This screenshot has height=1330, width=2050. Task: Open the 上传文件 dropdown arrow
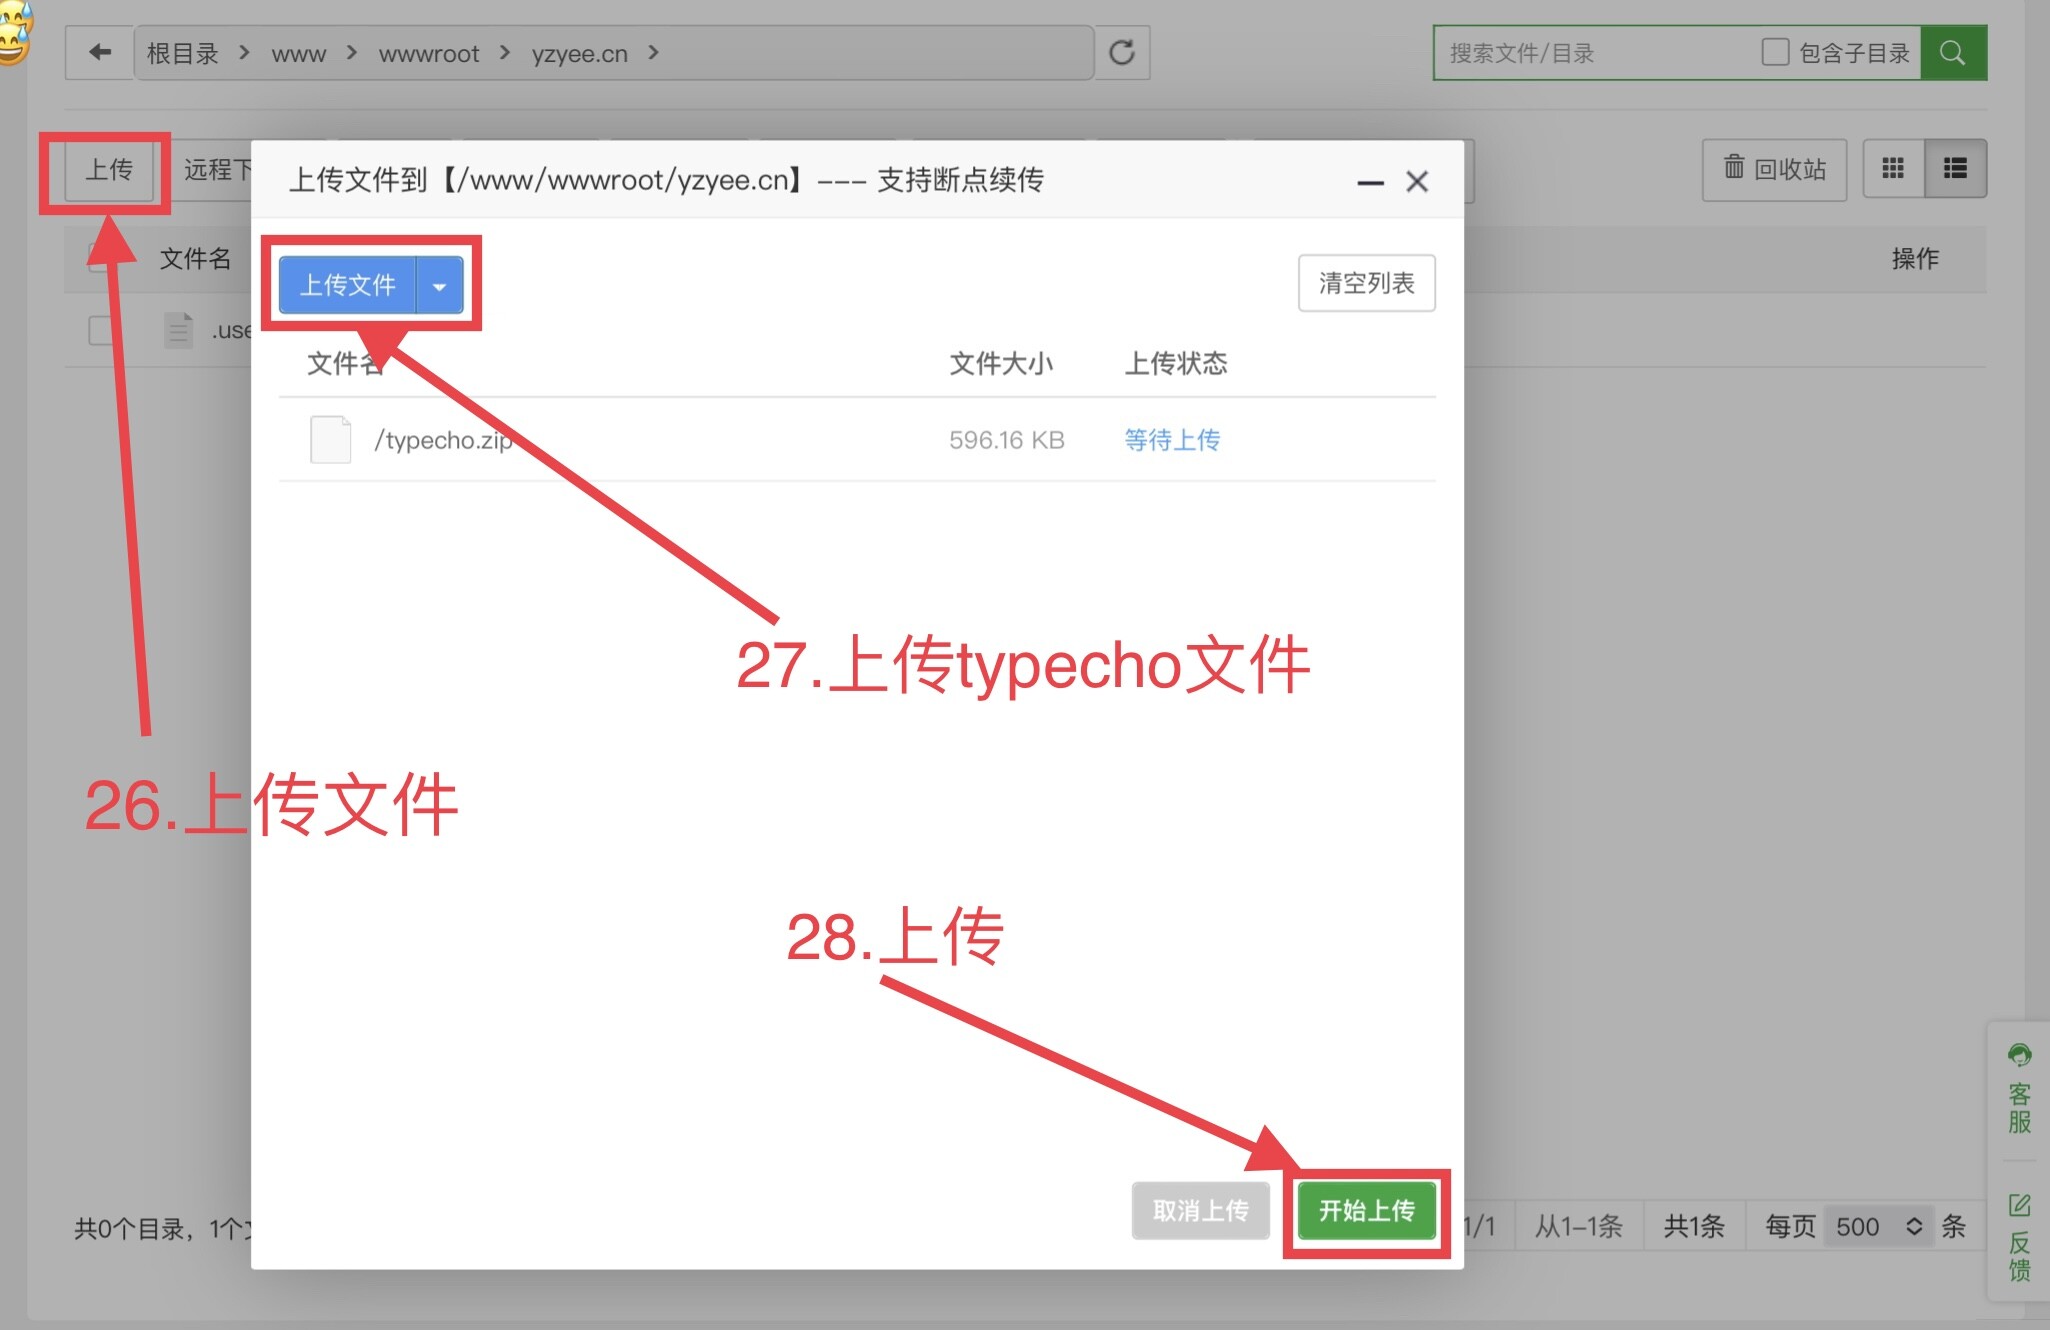(439, 286)
